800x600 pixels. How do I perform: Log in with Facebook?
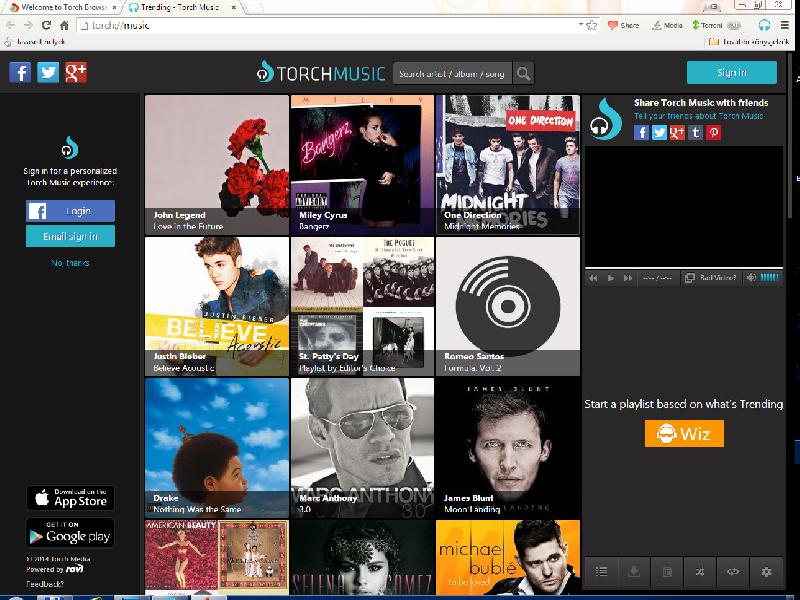[70, 211]
